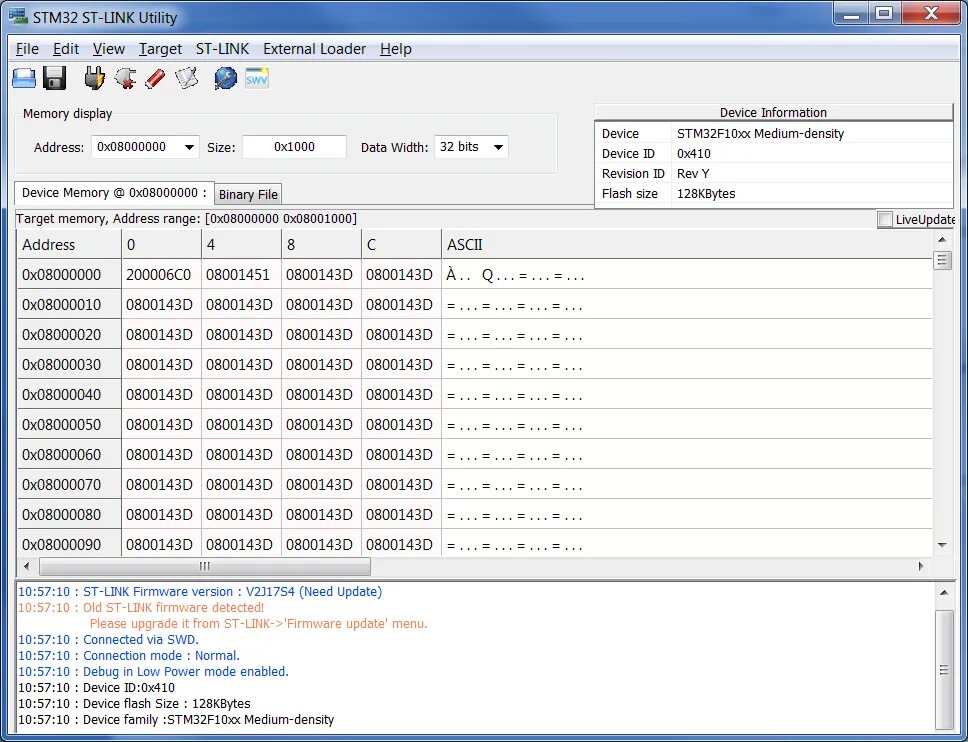Click the Save file floppy icon

(54, 78)
